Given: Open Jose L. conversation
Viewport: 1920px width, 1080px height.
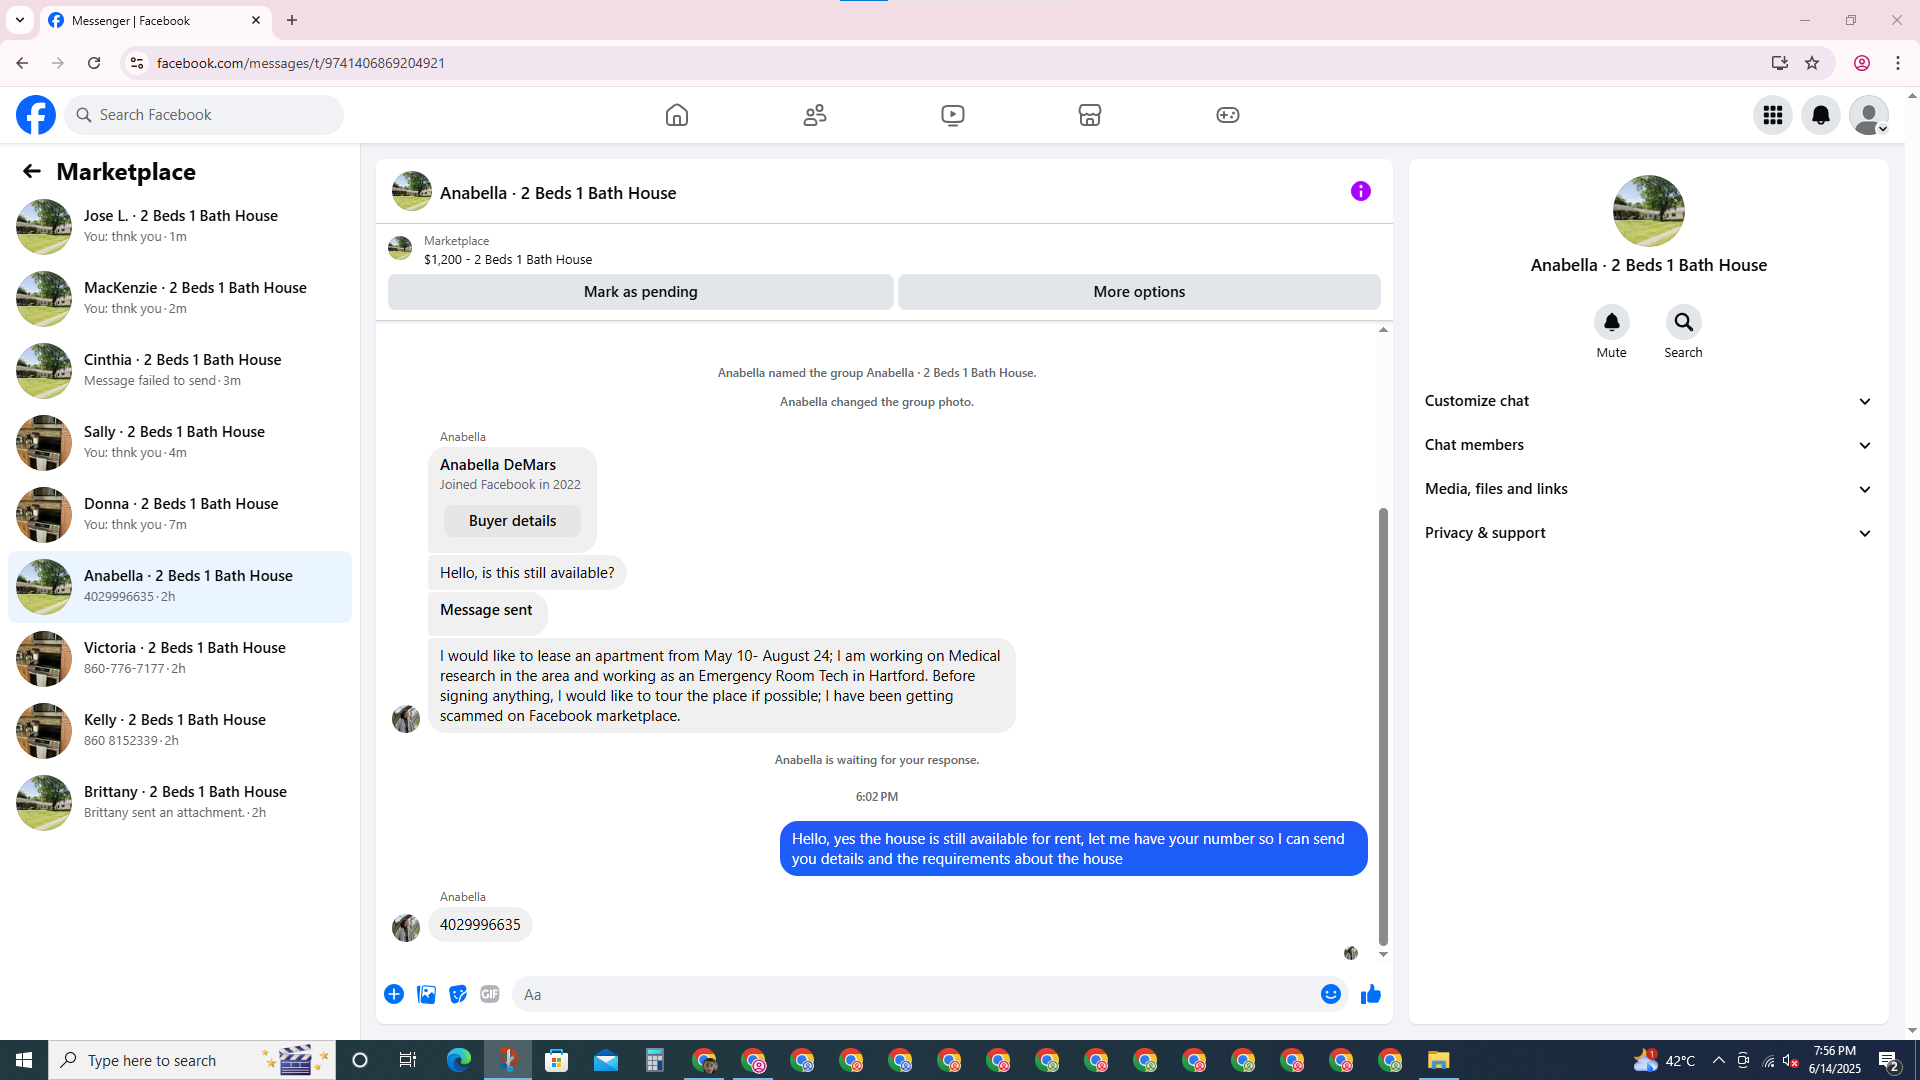Looking at the screenshot, I should click(x=180, y=226).
